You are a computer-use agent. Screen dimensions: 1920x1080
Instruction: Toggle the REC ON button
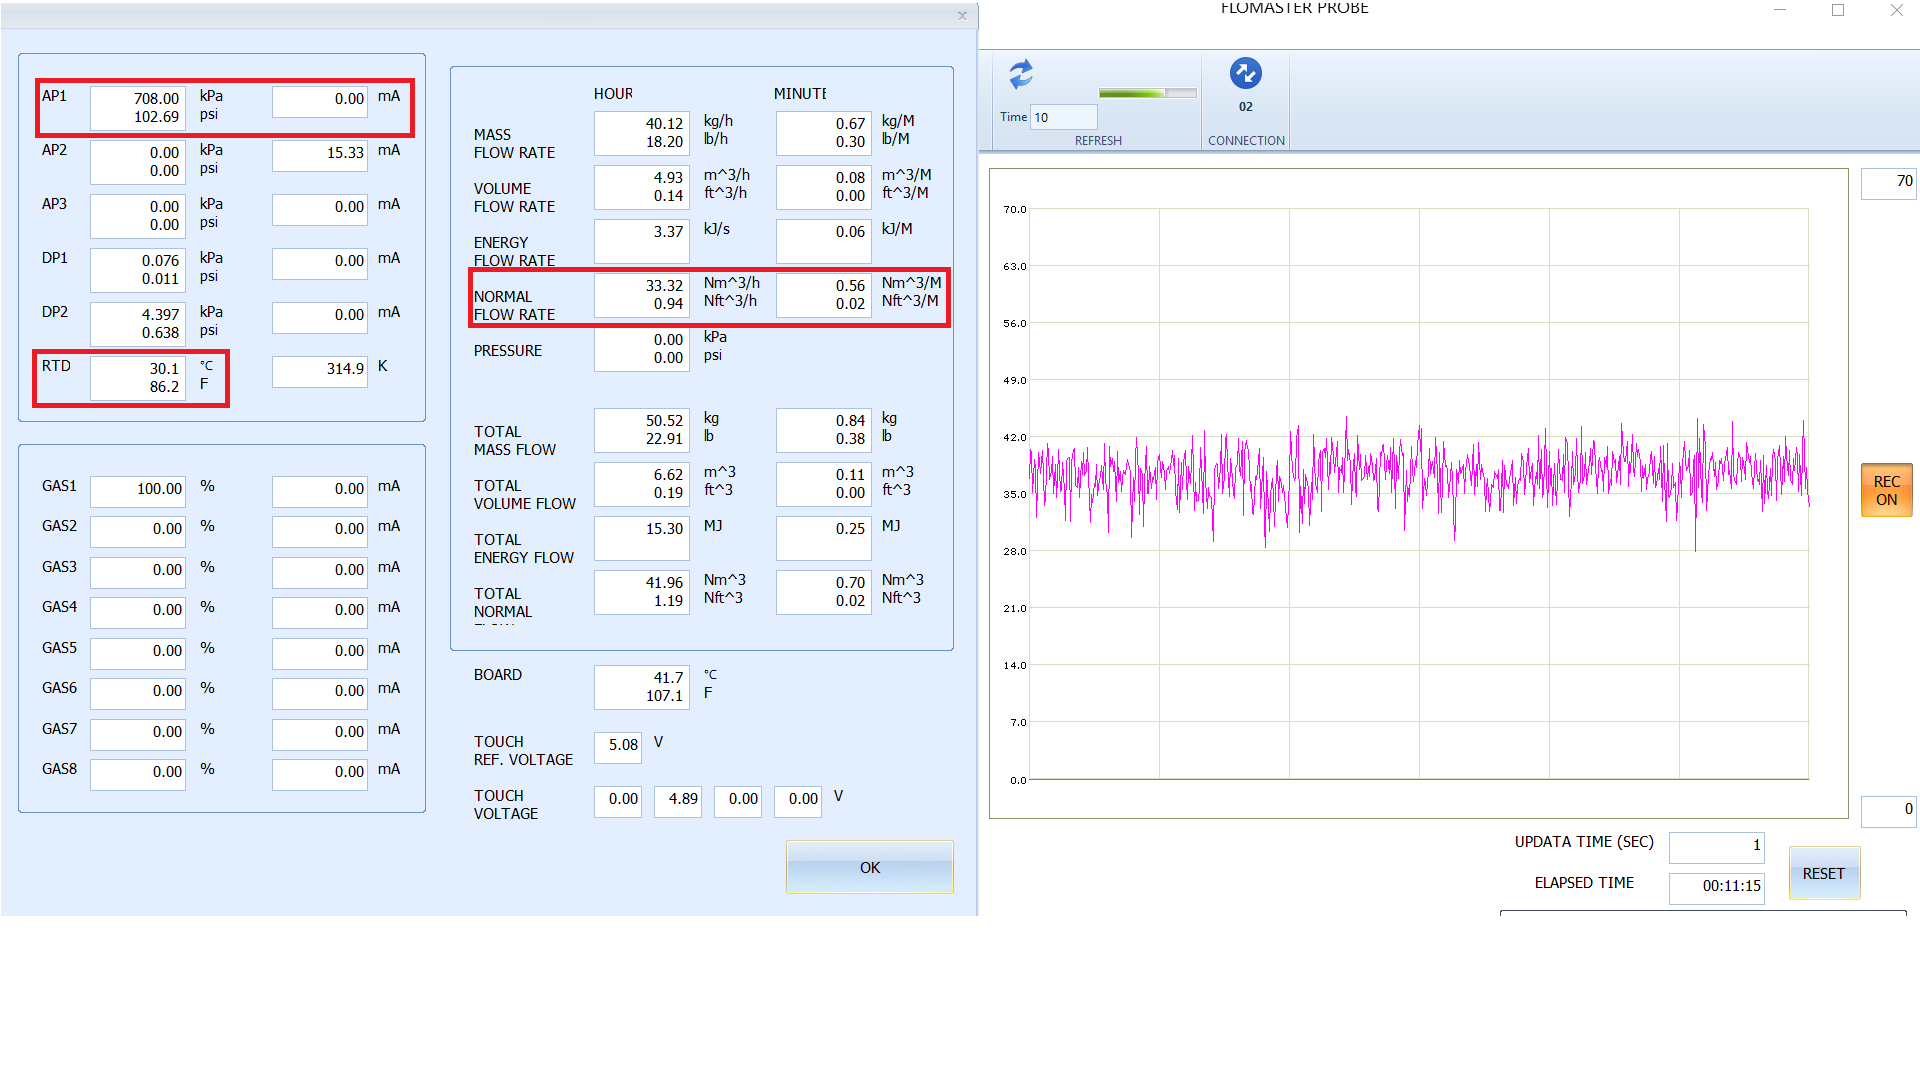pyautogui.click(x=1885, y=490)
